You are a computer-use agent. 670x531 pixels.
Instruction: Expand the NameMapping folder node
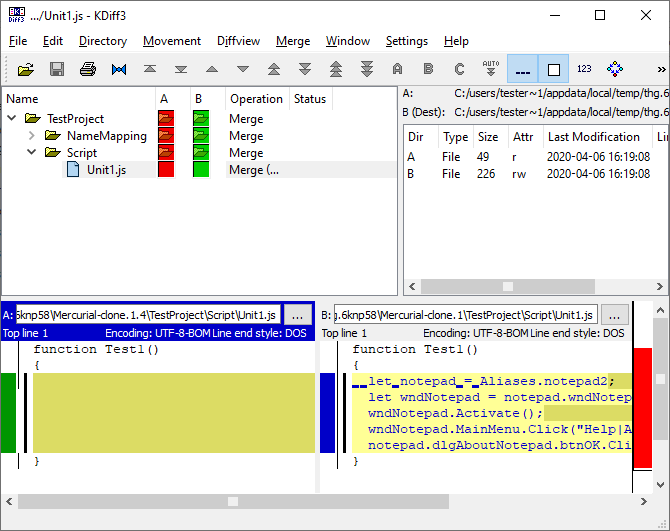coord(31,136)
